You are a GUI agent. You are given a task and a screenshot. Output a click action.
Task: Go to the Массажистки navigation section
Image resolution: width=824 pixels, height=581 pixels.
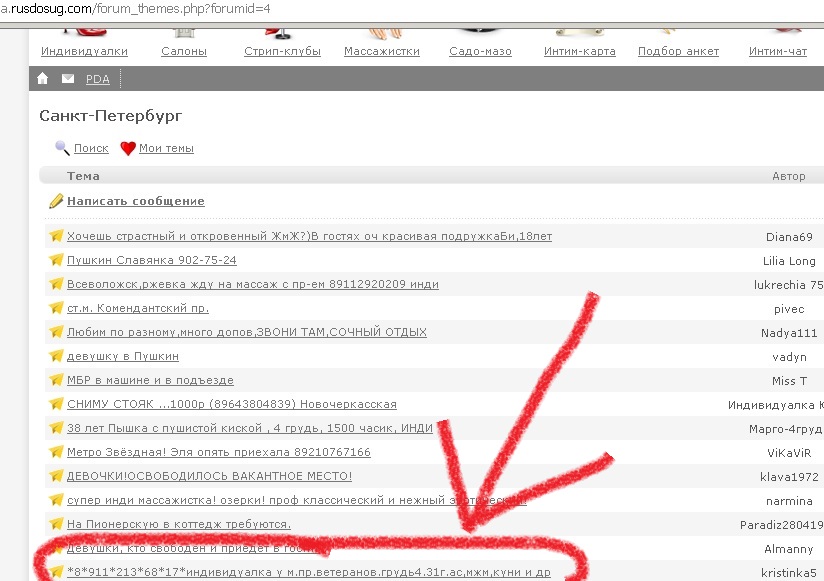[x=381, y=51]
